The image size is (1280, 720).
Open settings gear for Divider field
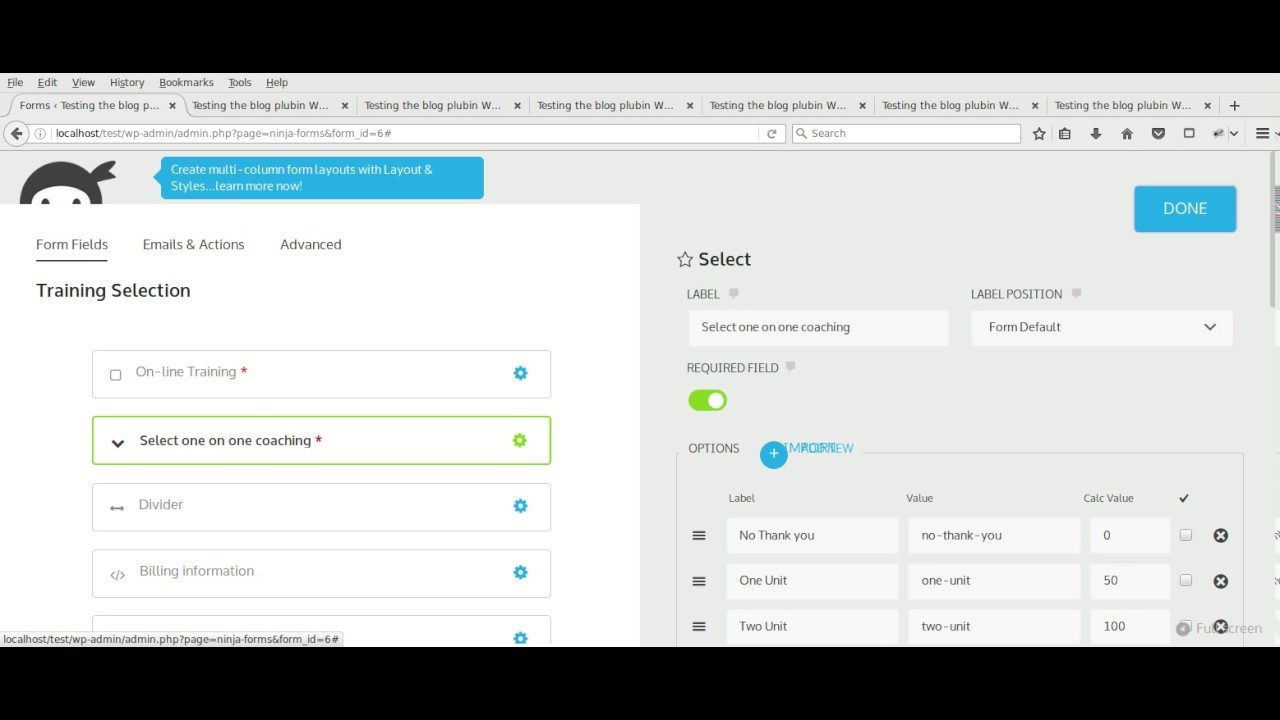(520, 506)
